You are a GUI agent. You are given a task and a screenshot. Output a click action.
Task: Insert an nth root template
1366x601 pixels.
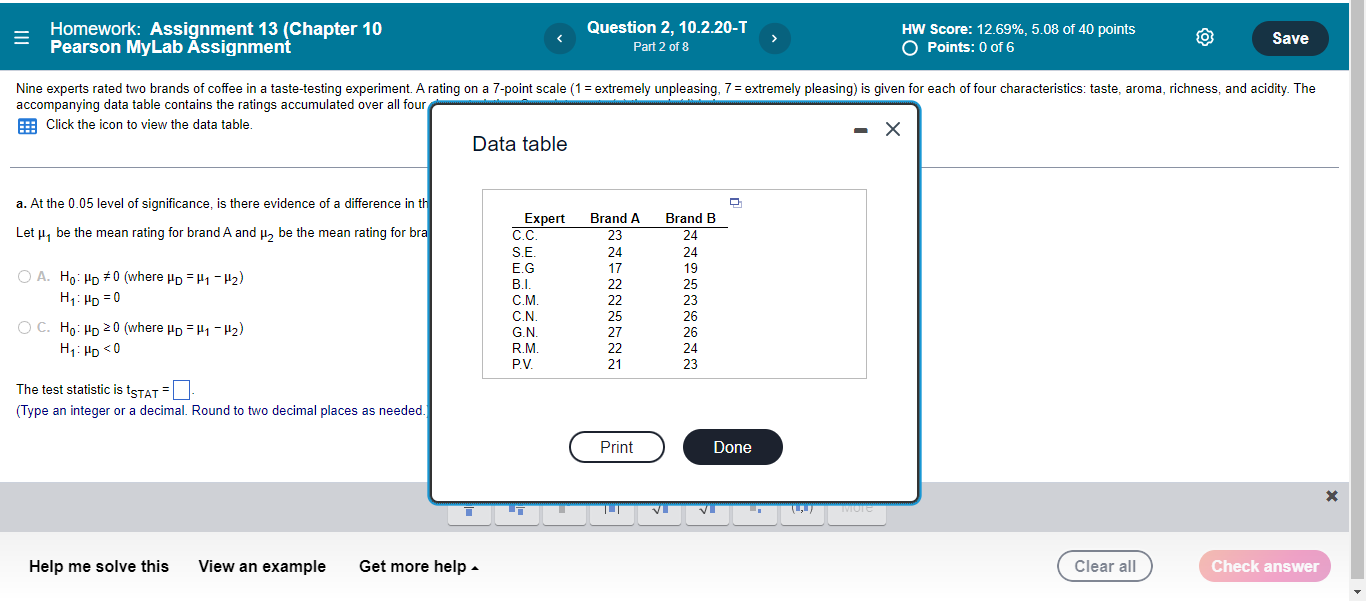(x=706, y=510)
